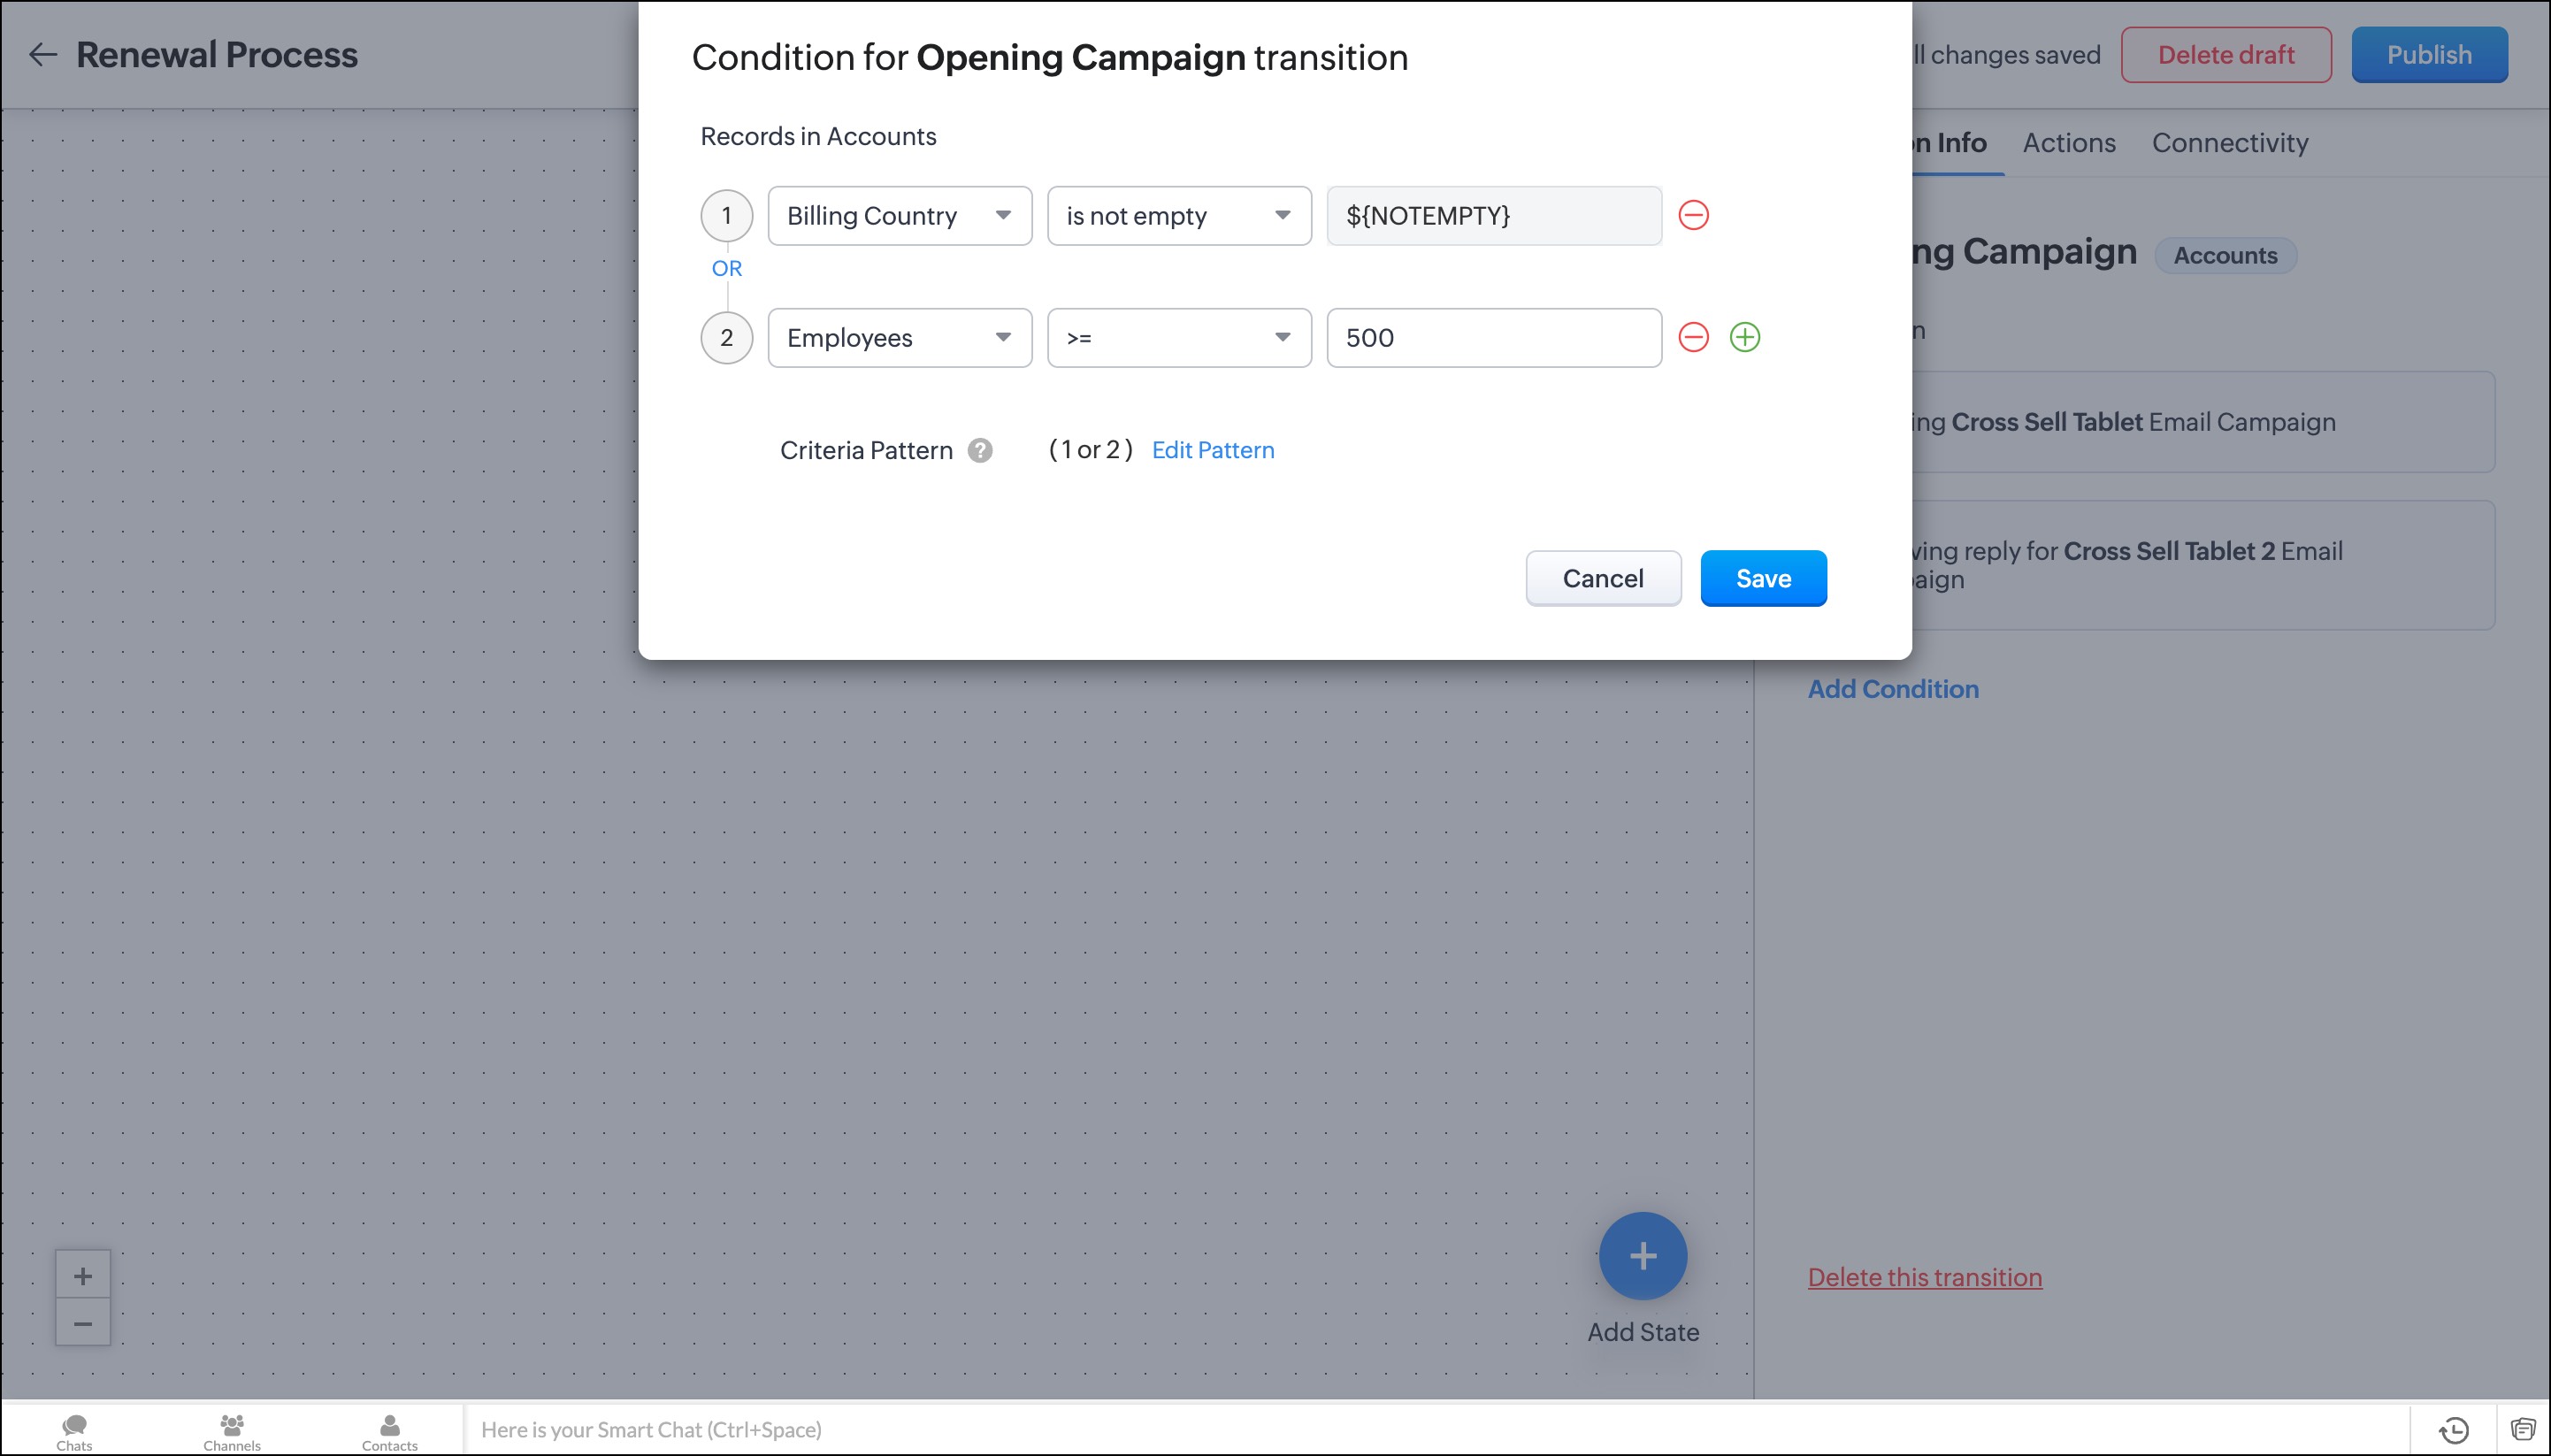This screenshot has width=2551, height=1456.
Task: Click the Add State plus button
Action: coord(1642,1256)
